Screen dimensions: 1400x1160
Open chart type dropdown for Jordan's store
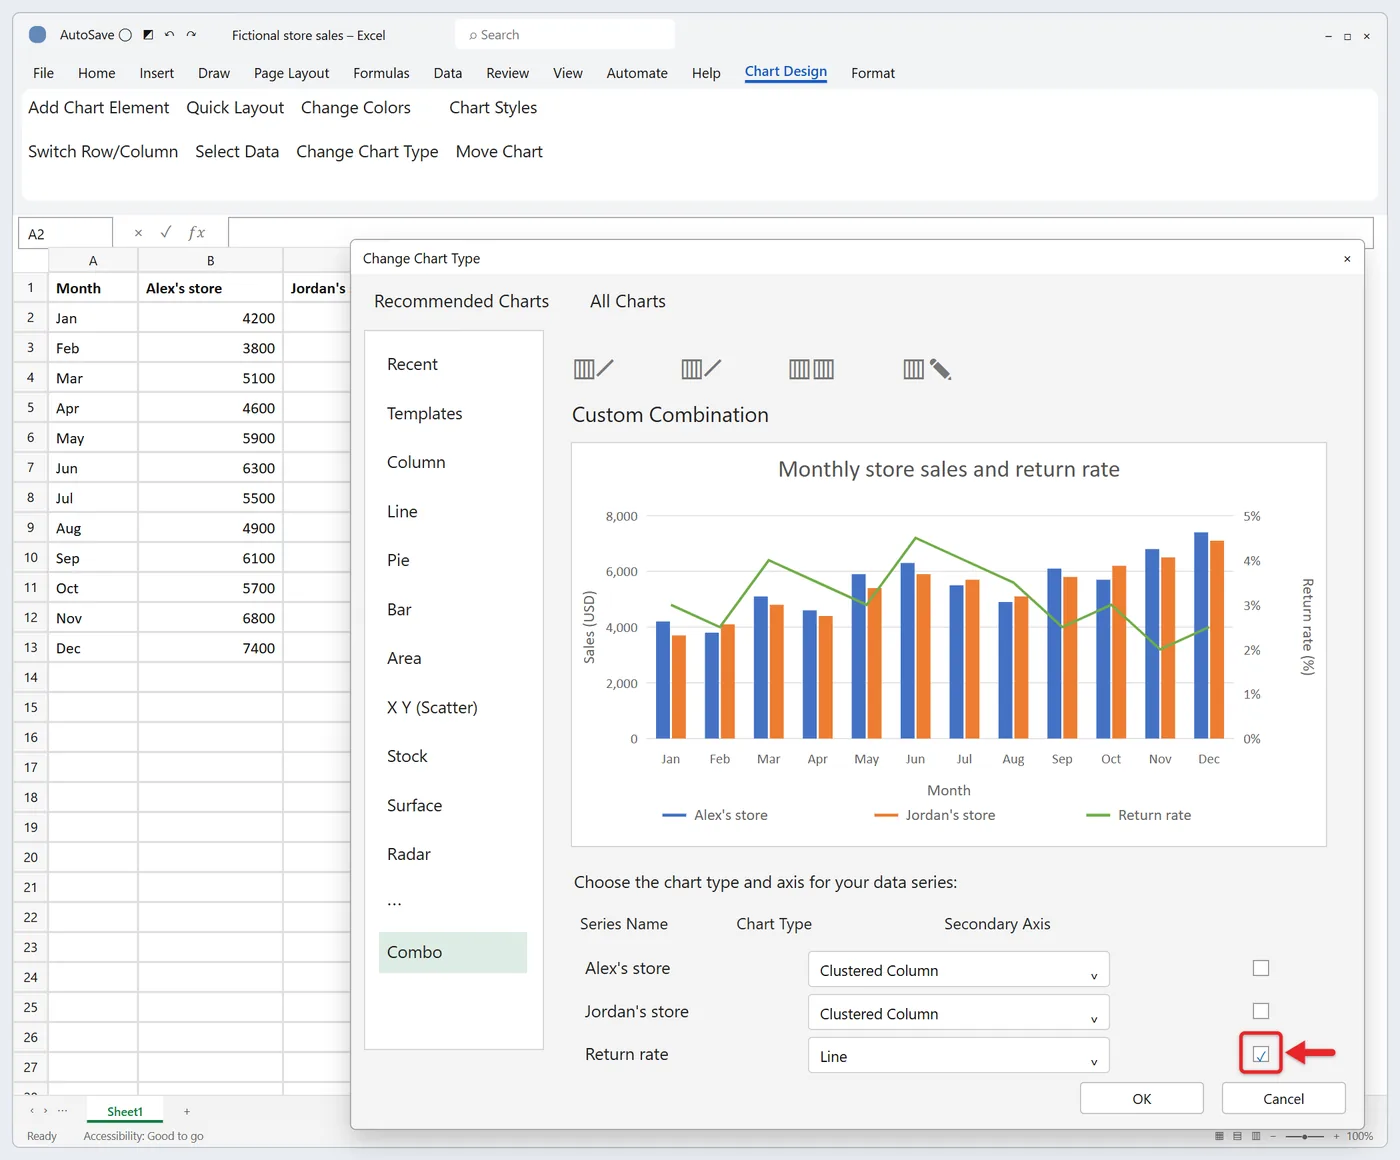958,1013
